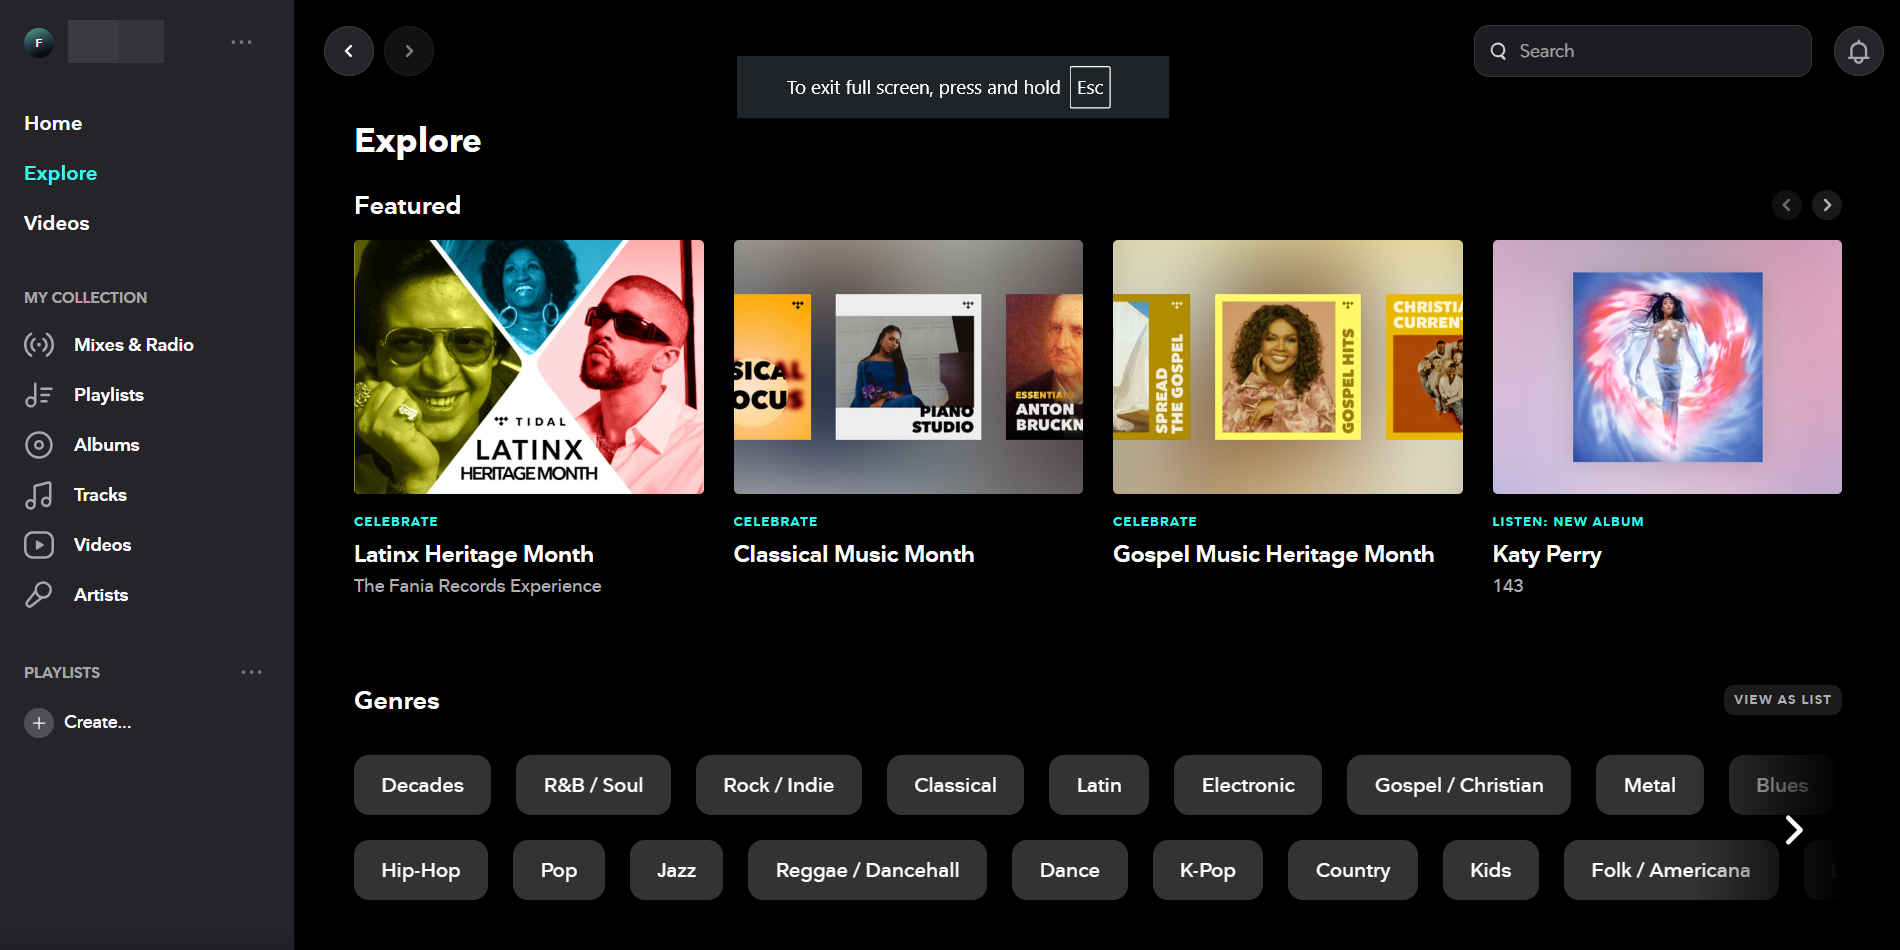Click the Latinx Heritage Month title
This screenshot has width=1900, height=950.
click(x=474, y=554)
